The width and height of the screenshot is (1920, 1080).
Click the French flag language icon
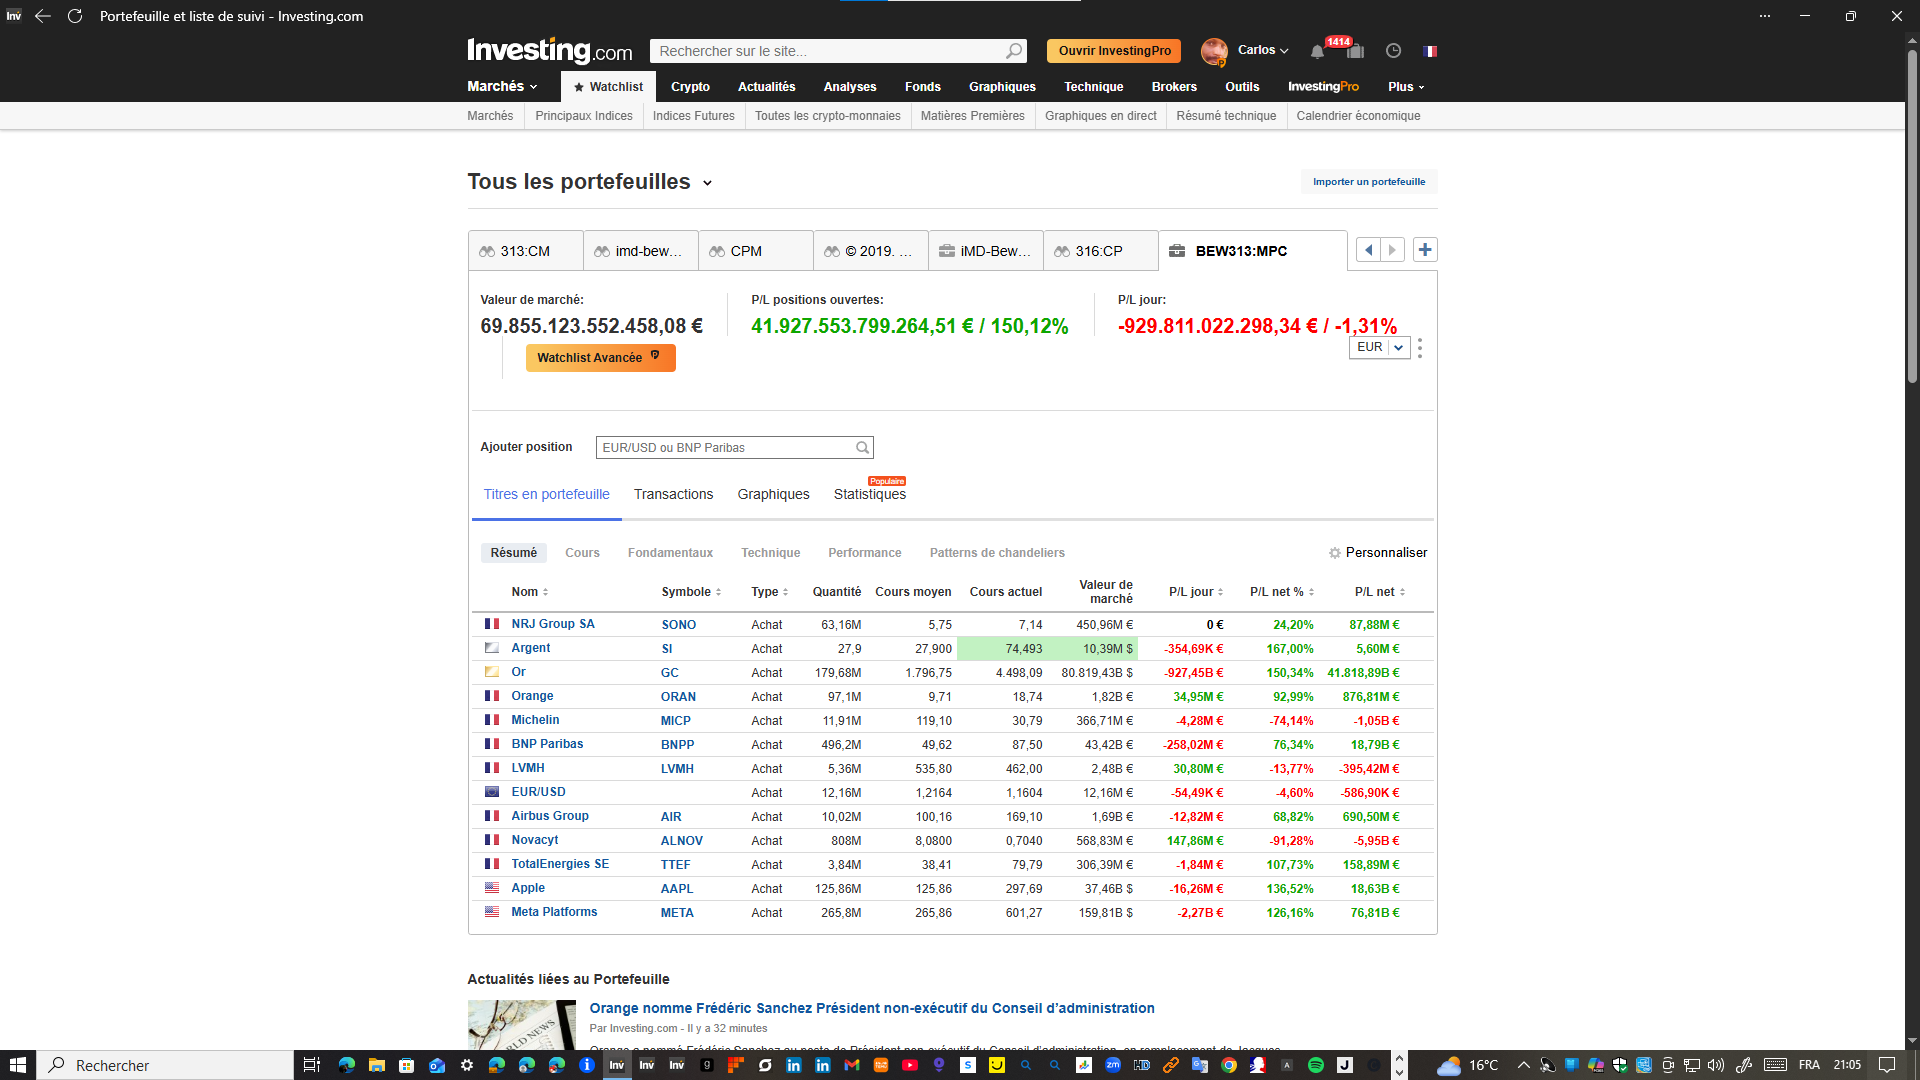click(1430, 51)
